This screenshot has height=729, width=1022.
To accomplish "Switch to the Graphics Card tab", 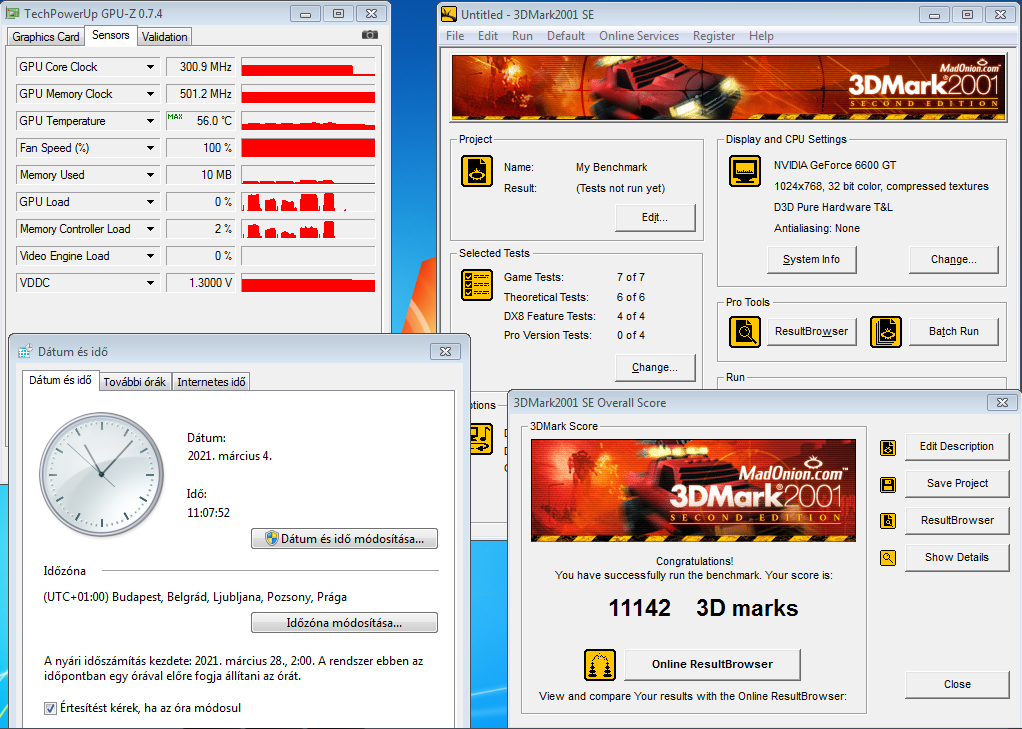I will (x=46, y=37).
